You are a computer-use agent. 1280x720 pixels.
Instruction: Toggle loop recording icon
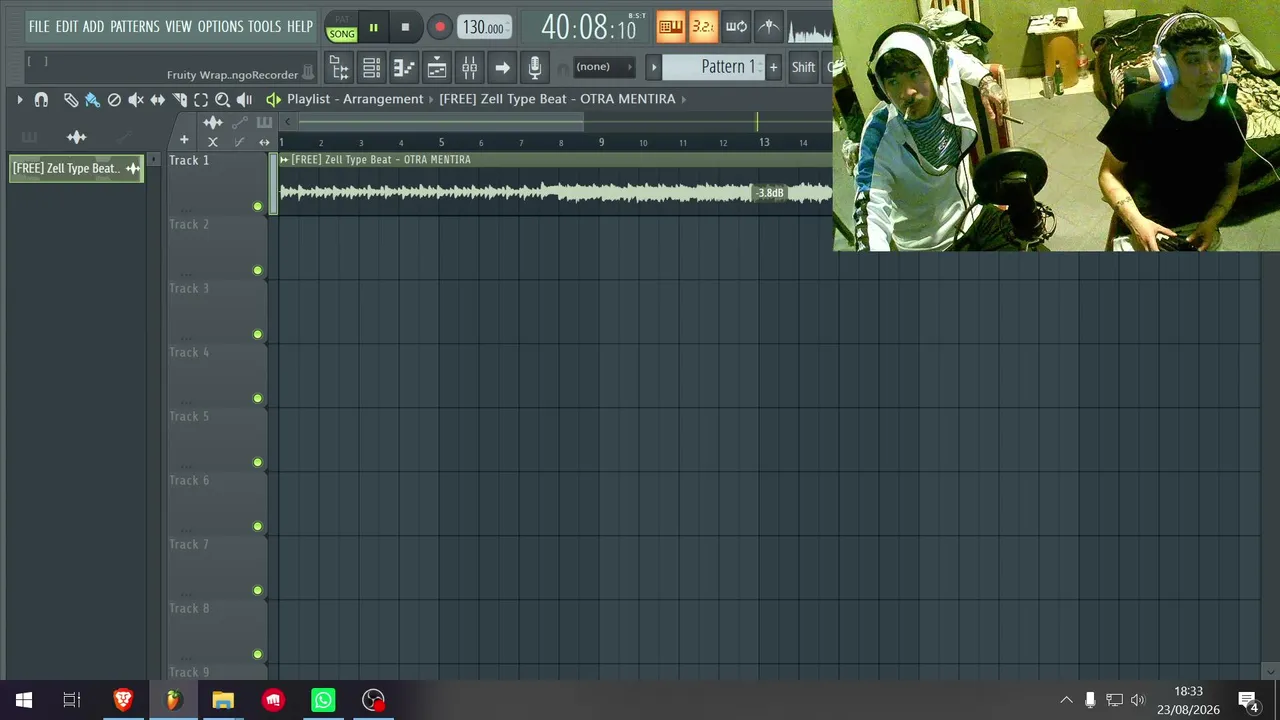(x=736, y=27)
